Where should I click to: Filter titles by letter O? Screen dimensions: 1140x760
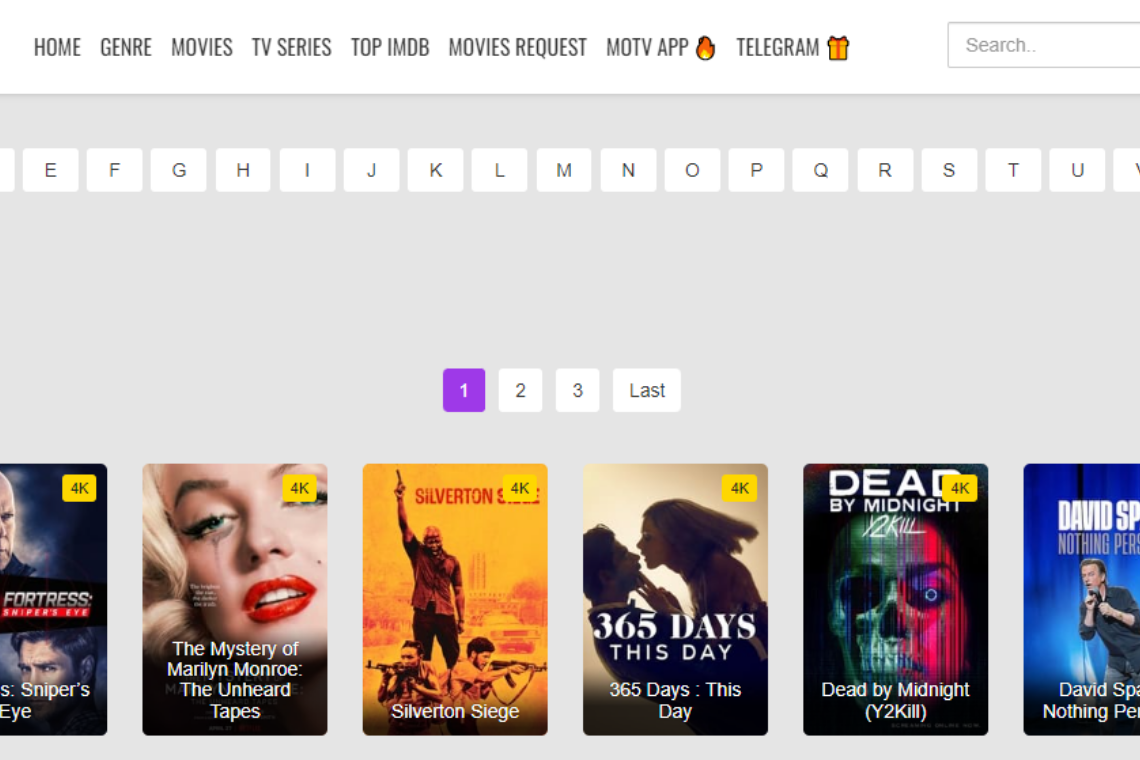pyautogui.click(x=692, y=170)
